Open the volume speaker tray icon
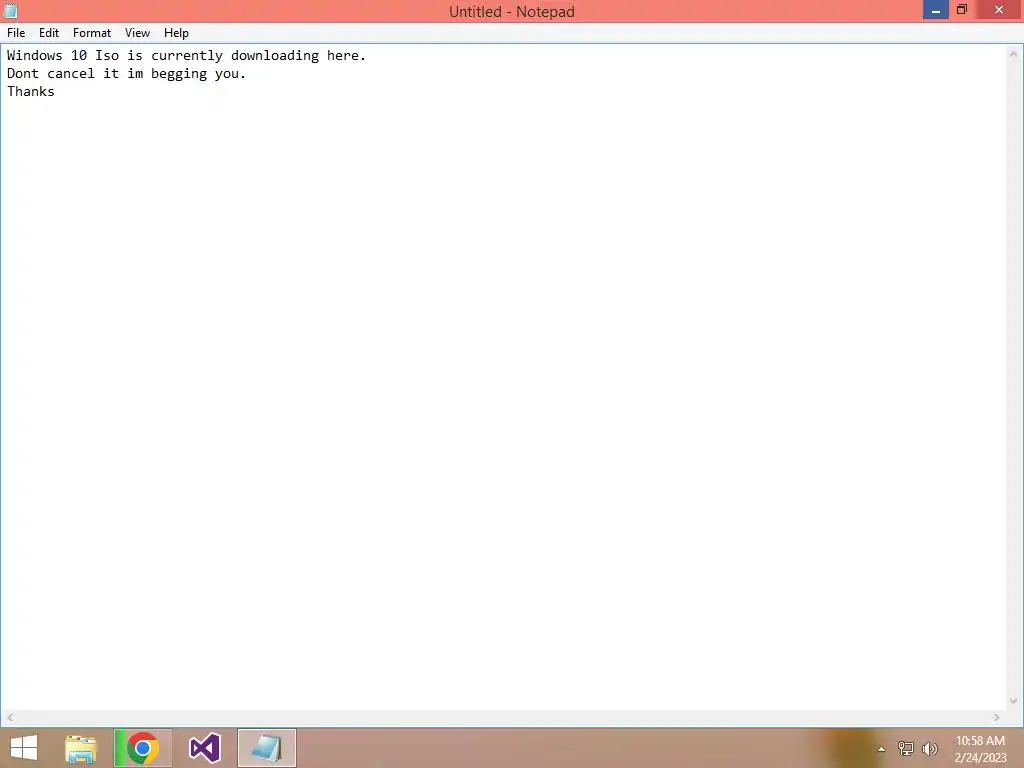This screenshot has height=768, width=1024. (x=929, y=749)
